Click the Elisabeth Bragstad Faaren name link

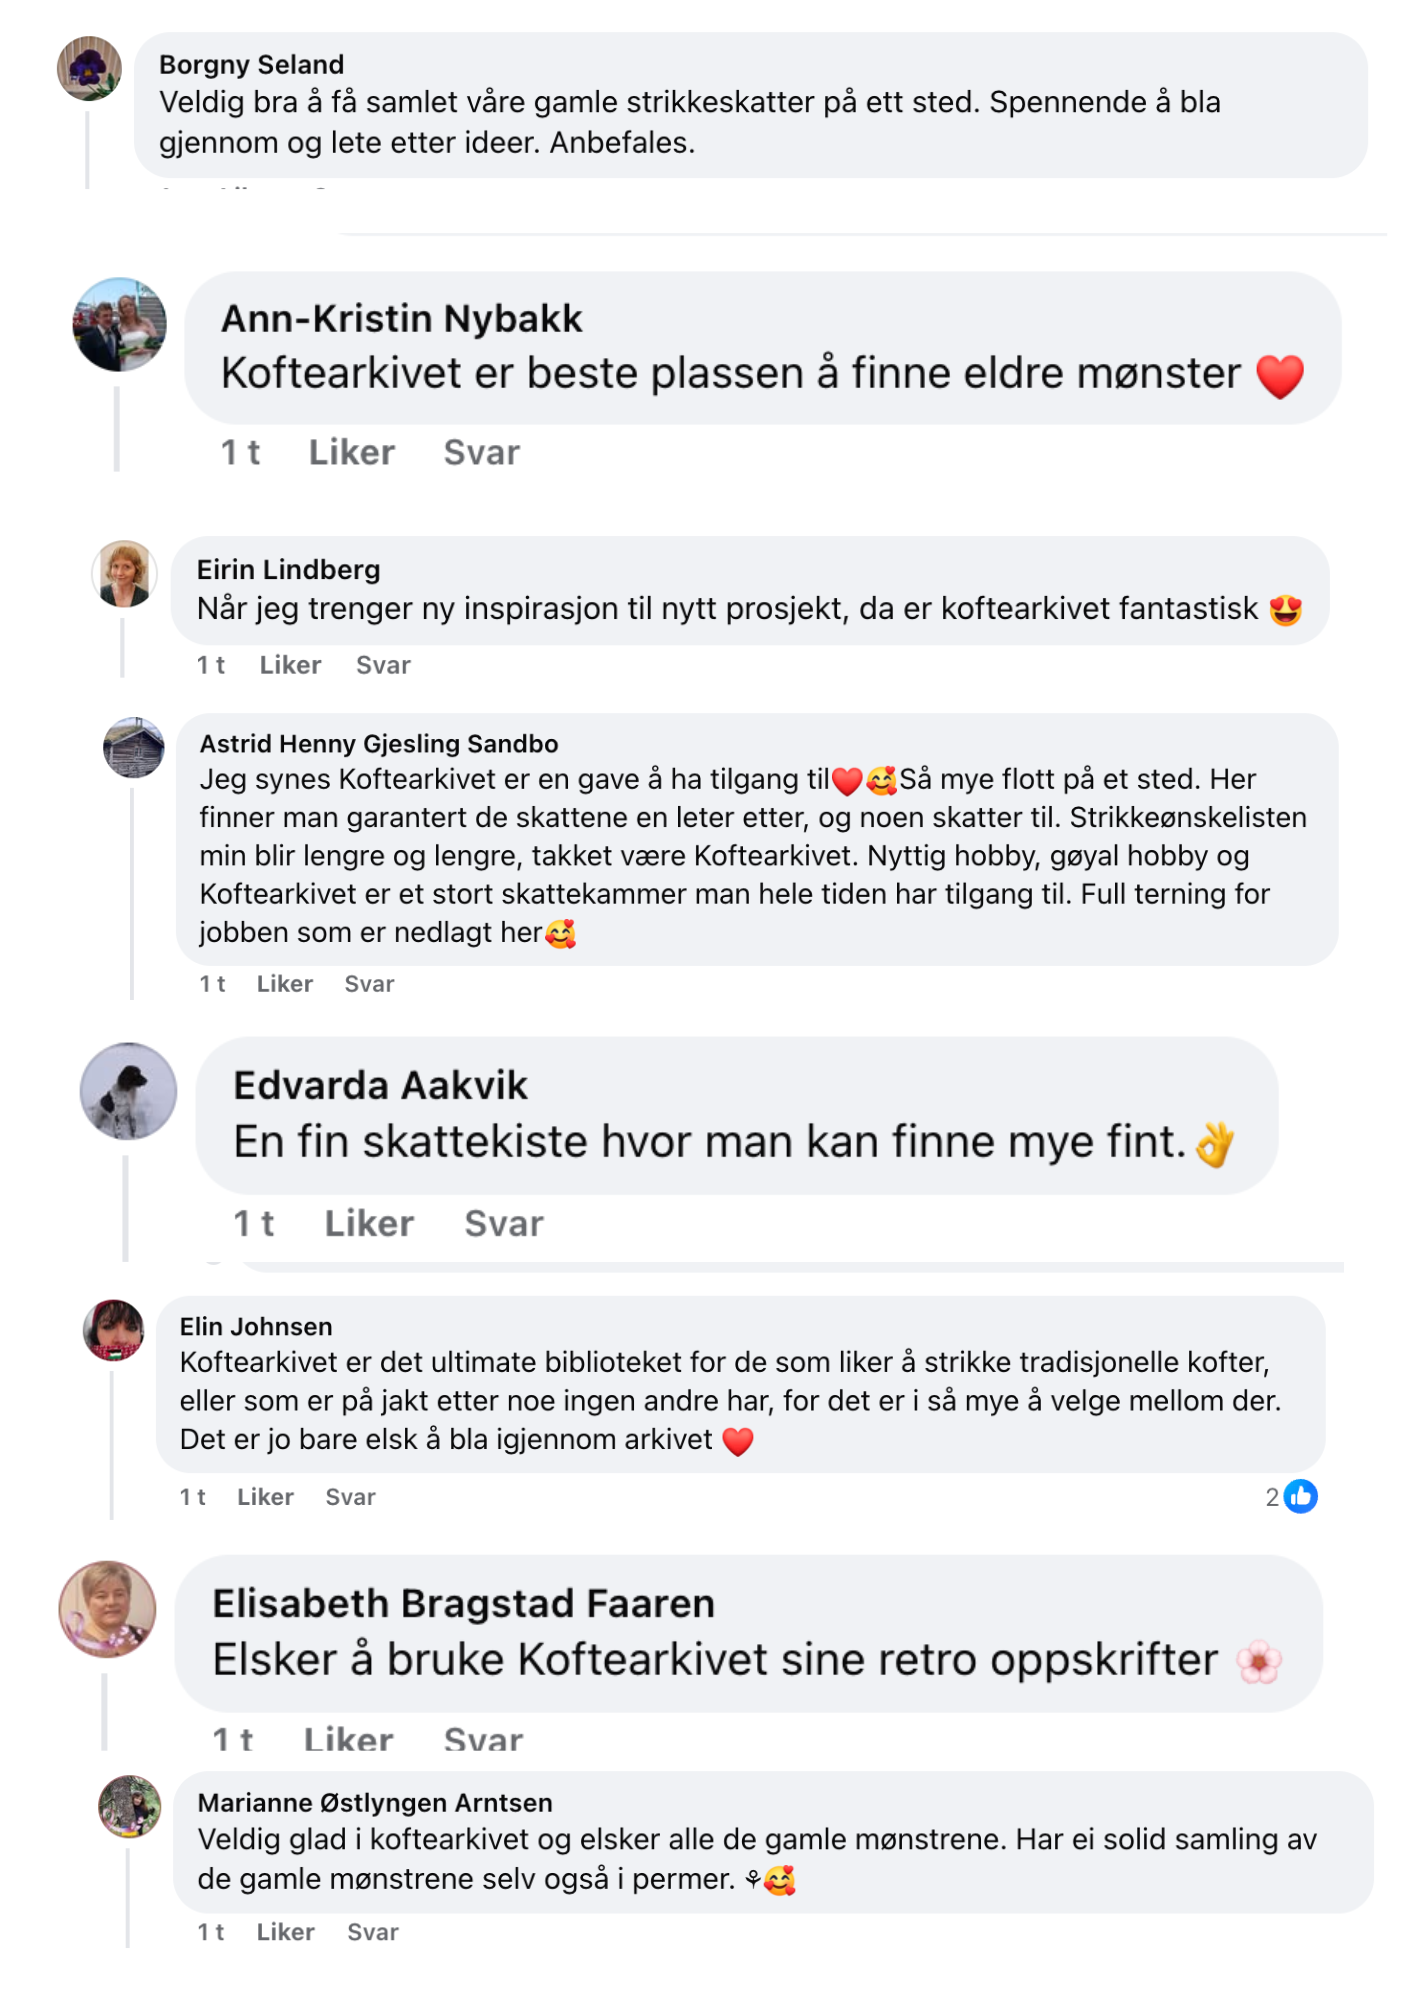click(x=463, y=1603)
